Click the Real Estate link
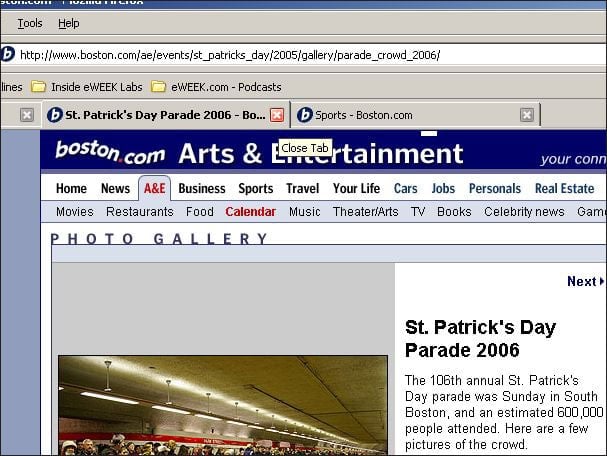The height and width of the screenshot is (456, 607). click(x=564, y=189)
